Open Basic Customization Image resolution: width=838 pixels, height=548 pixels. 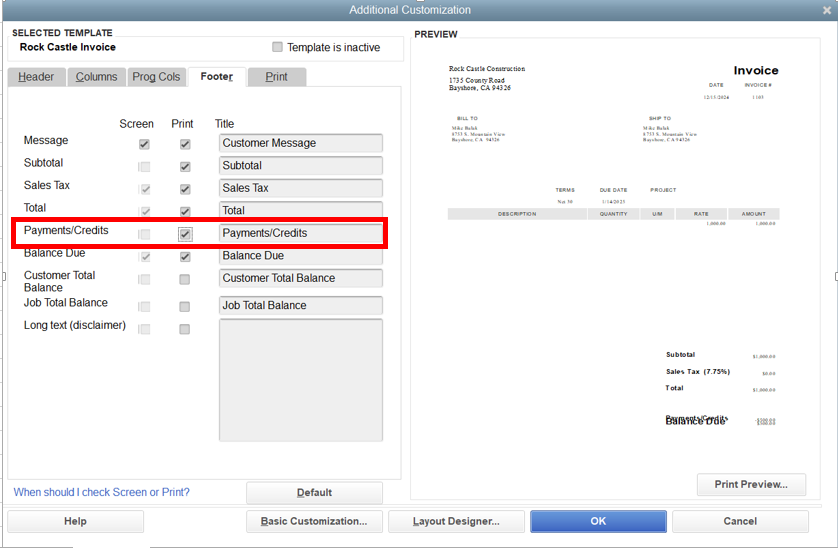tap(314, 521)
